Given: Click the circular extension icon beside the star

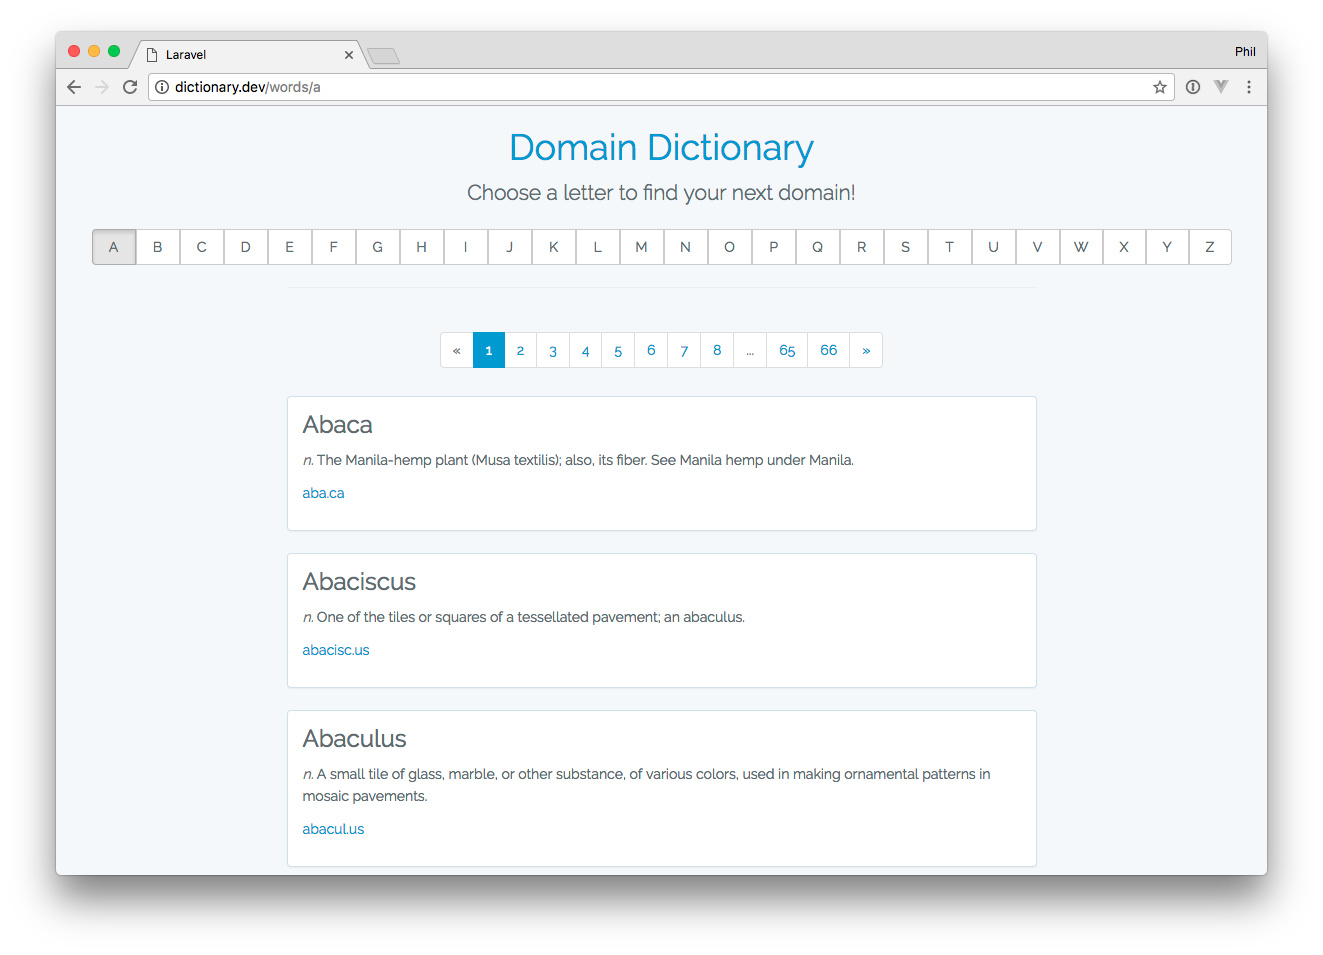Looking at the screenshot, I should (1193, 87).
